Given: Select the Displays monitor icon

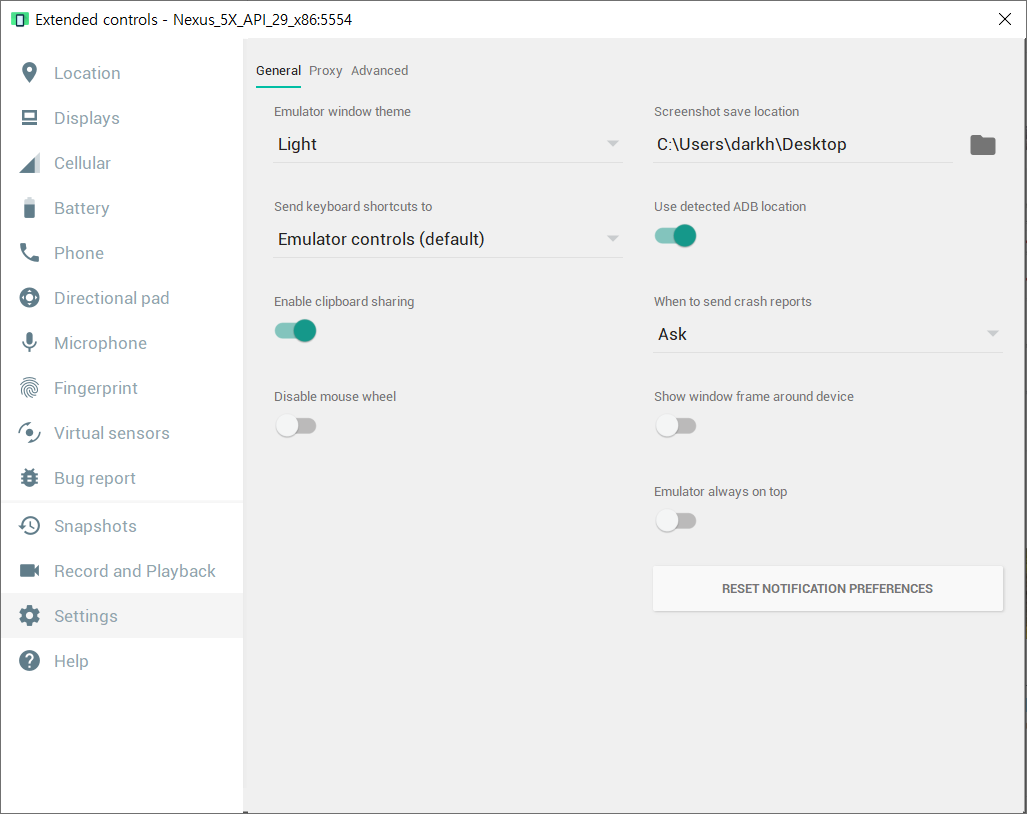Looking at the screenshot, I should point(29,118).
